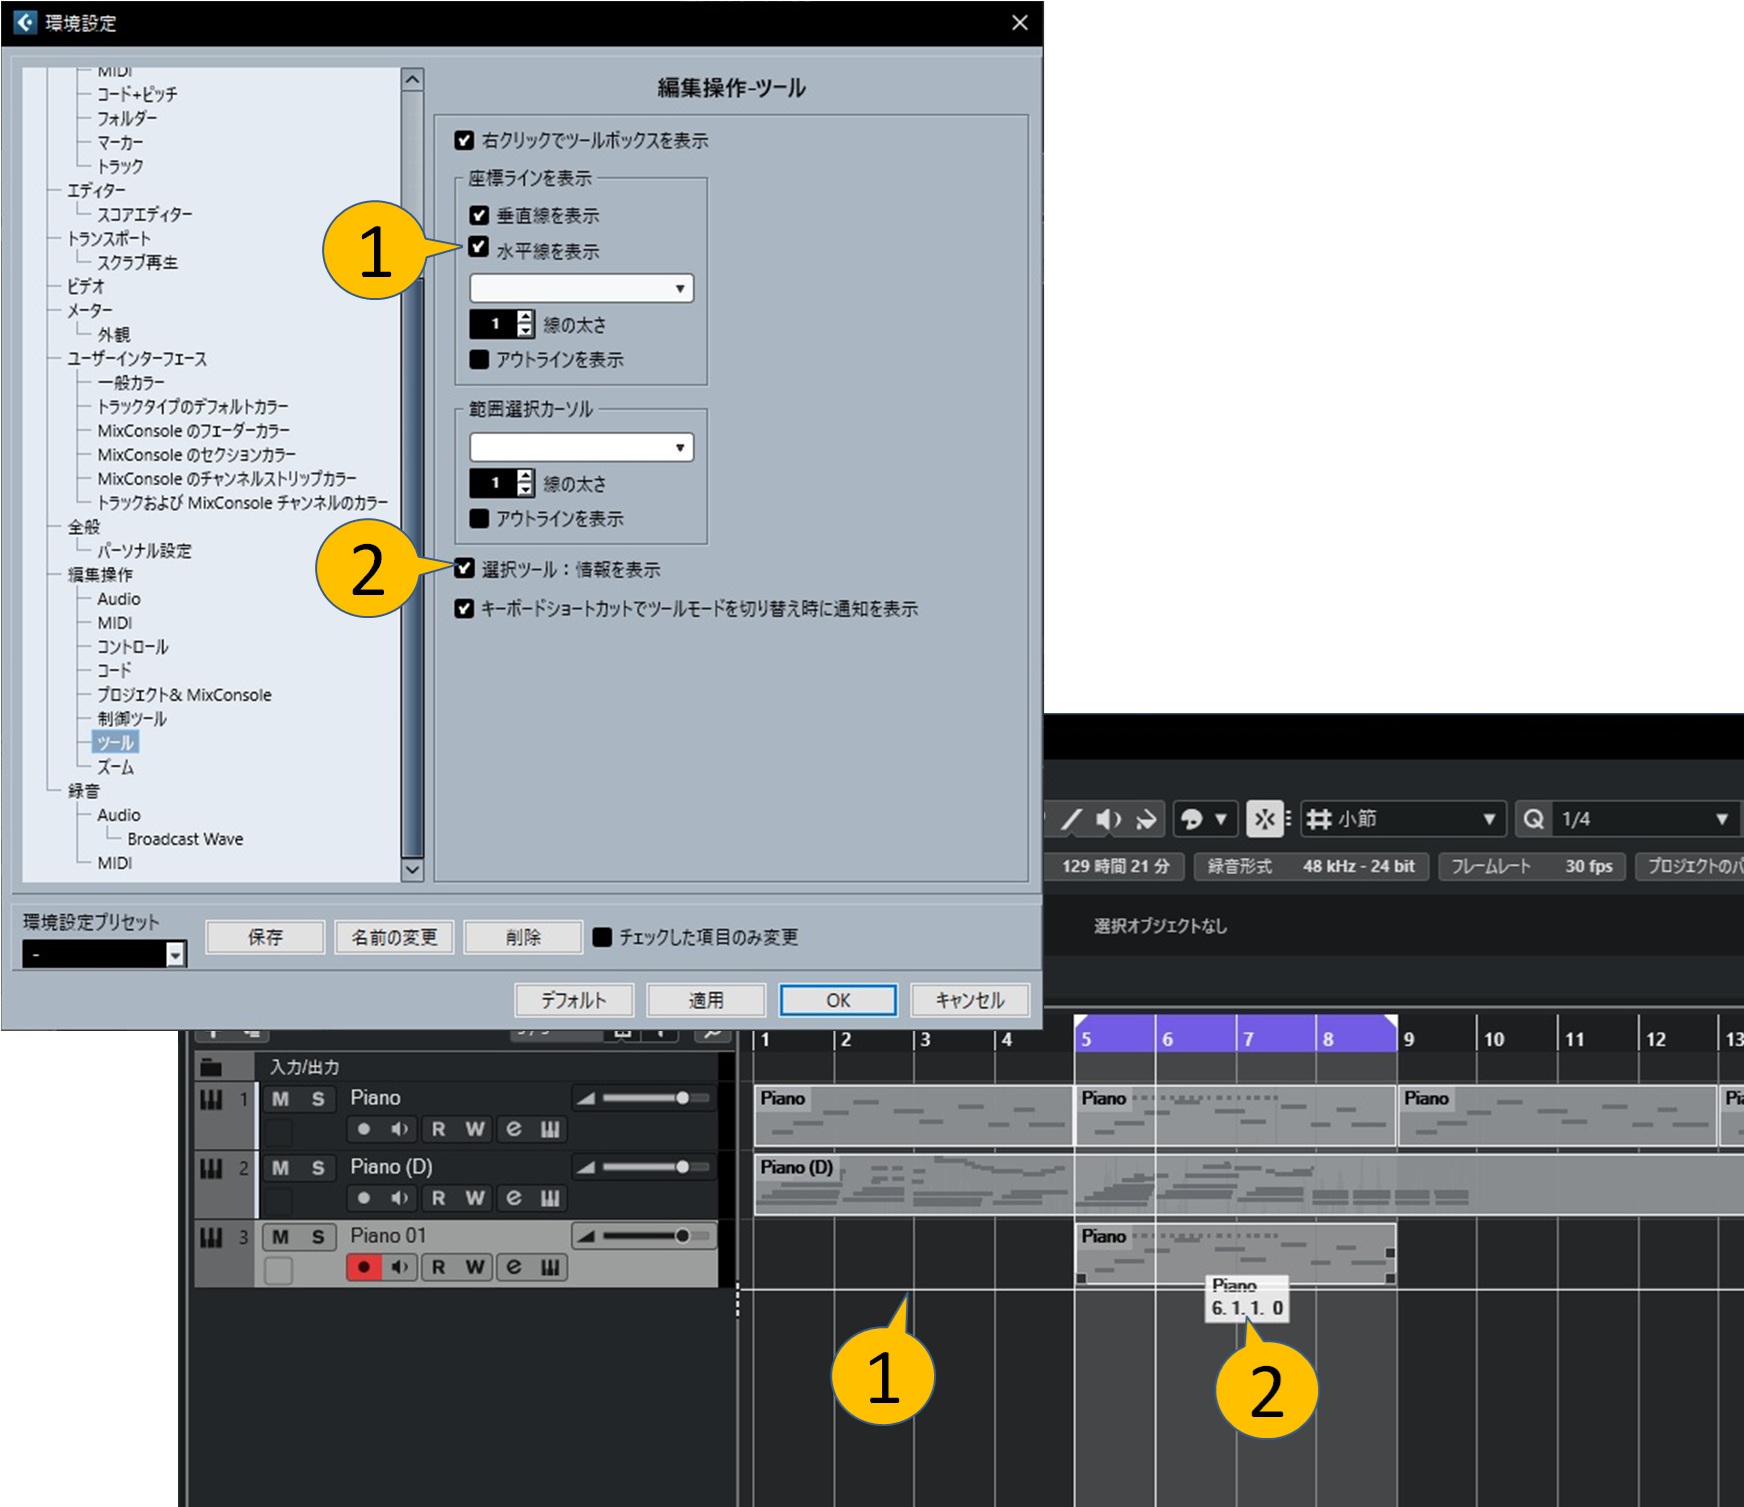This screenshot has height=1507, width=1744.
Task: Select the Line draw tool
Action: pyautogui.click(x=1071, y=820)
